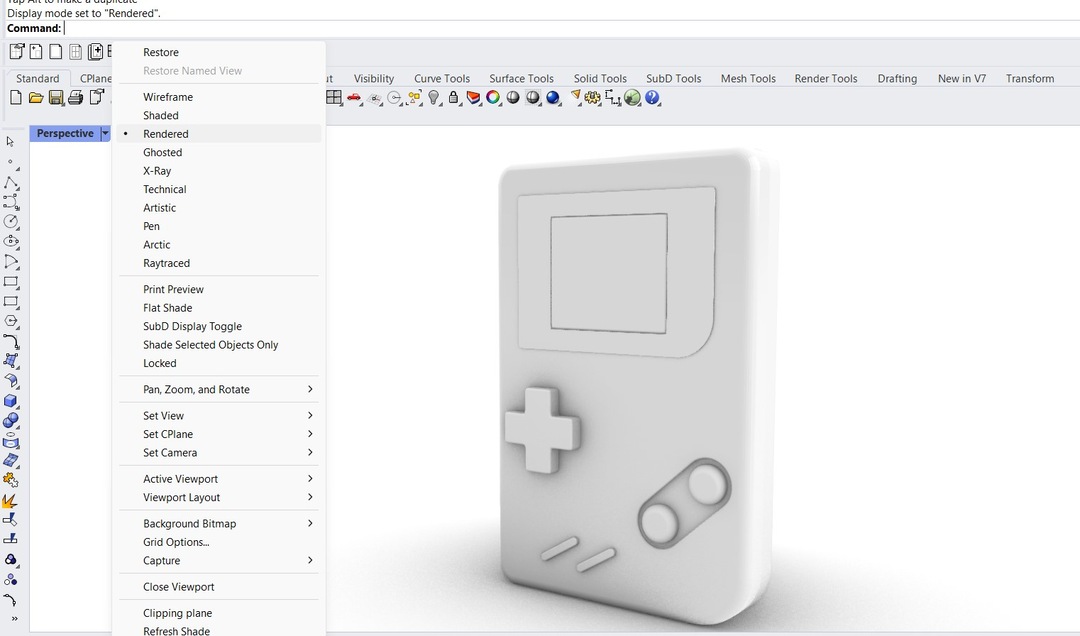Click the padlock lock-objects icon

click(453, 98)
